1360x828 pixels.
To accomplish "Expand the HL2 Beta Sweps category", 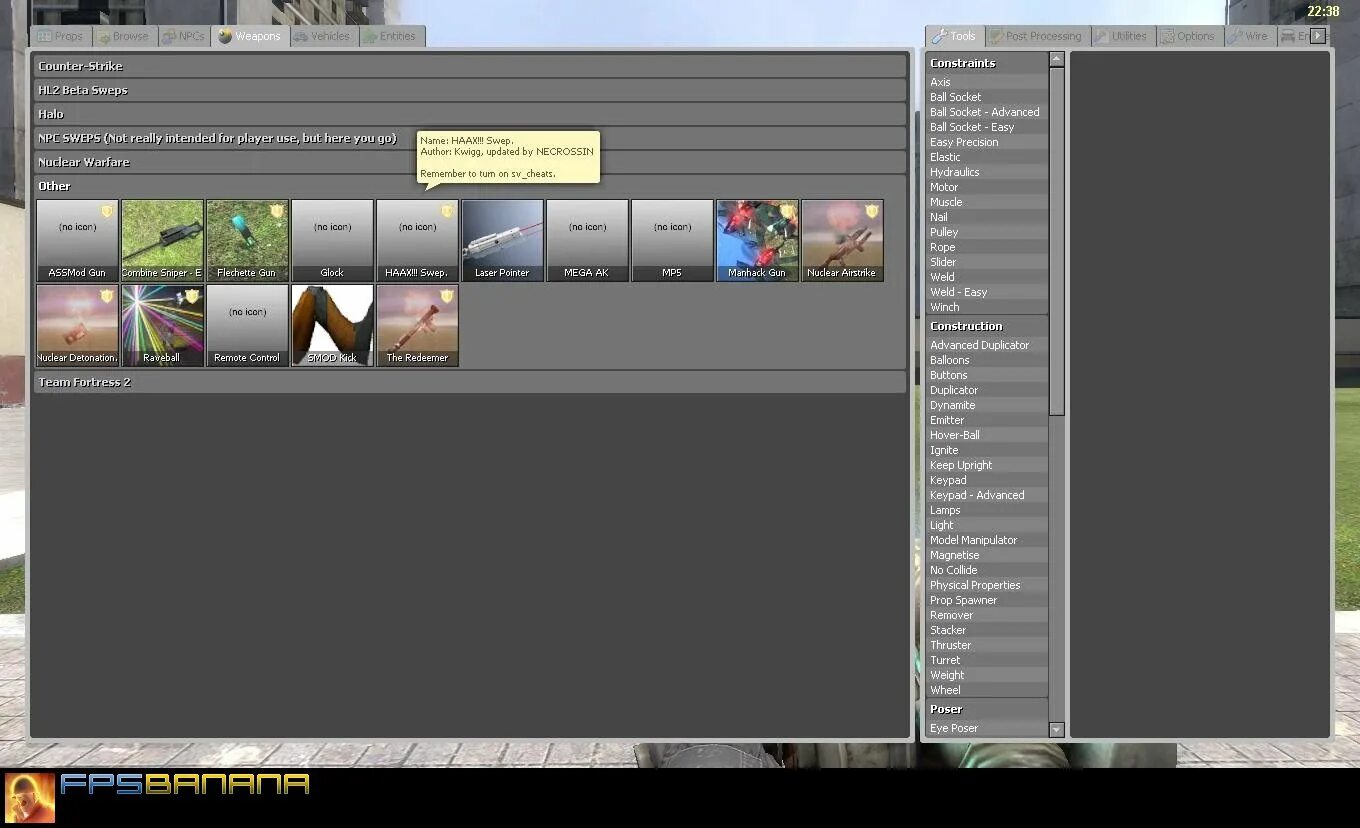I will click(470, 90).
